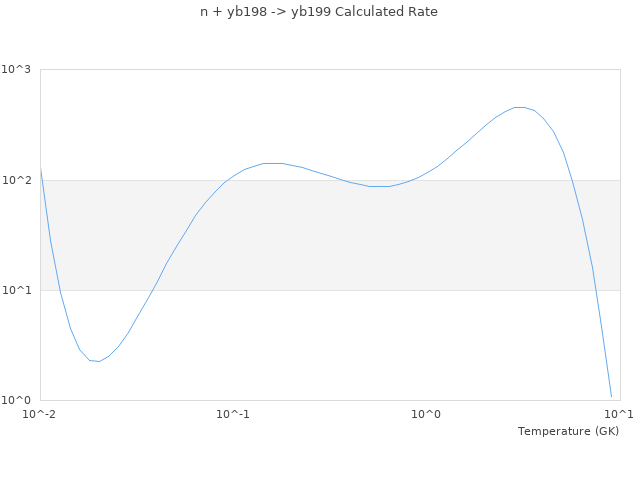Click the gray shaded band between 10^1 and 10^2

click(330, 235)
